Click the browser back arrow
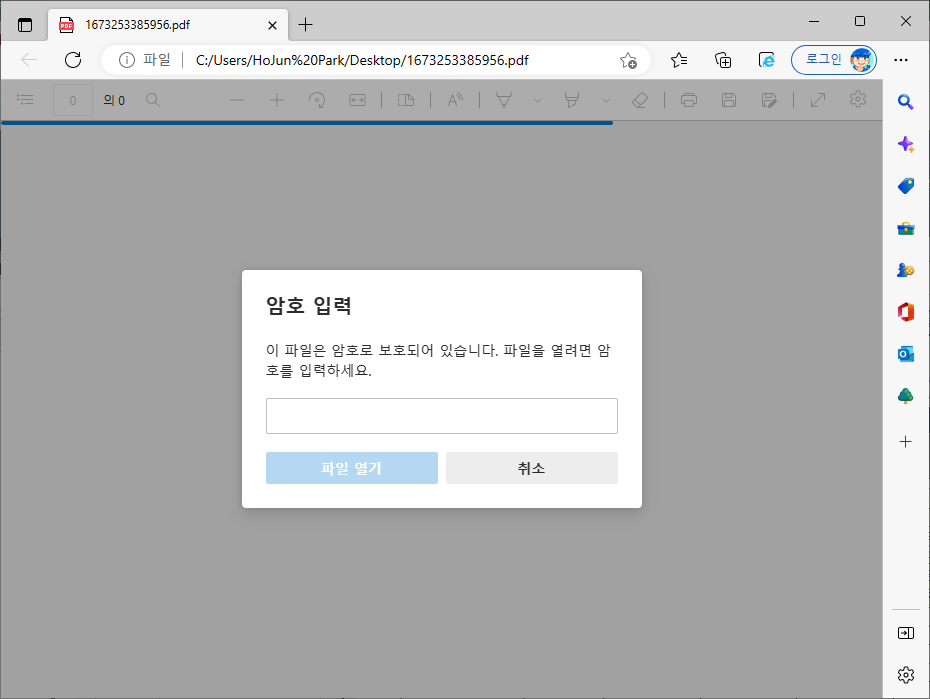The image size is (930, 699). tap(28, 60)
